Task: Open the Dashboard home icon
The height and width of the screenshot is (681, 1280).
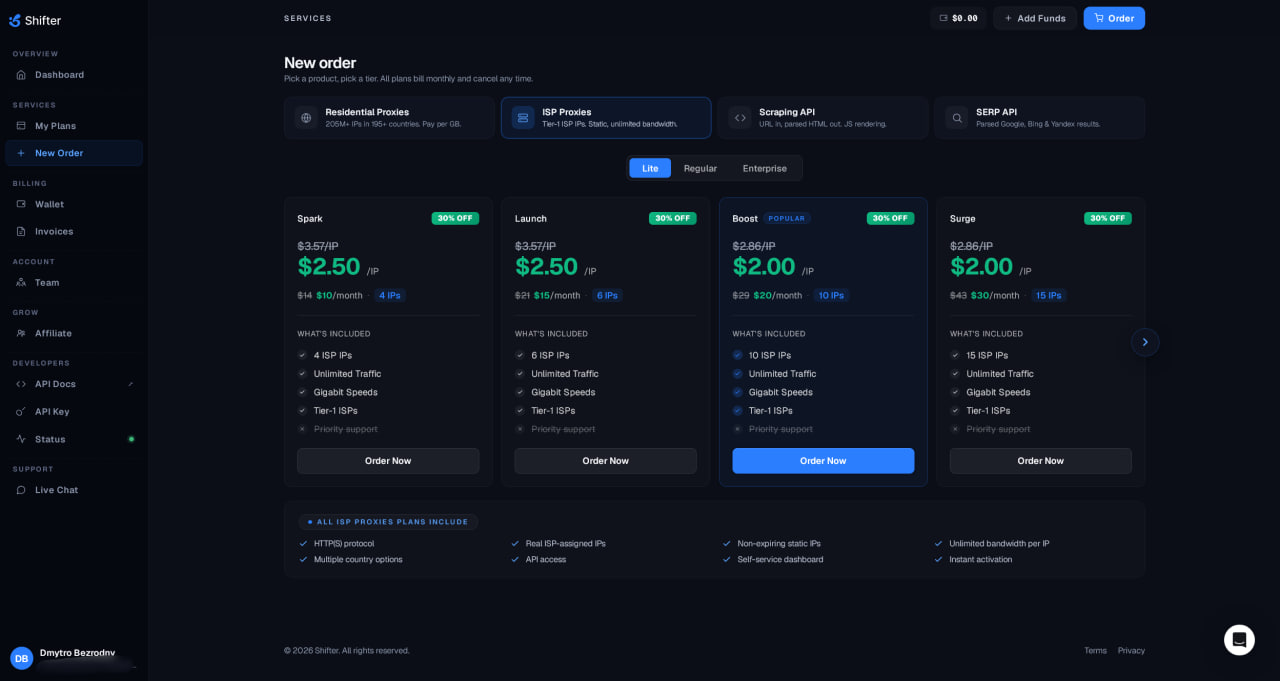Action: click(21, 75)
